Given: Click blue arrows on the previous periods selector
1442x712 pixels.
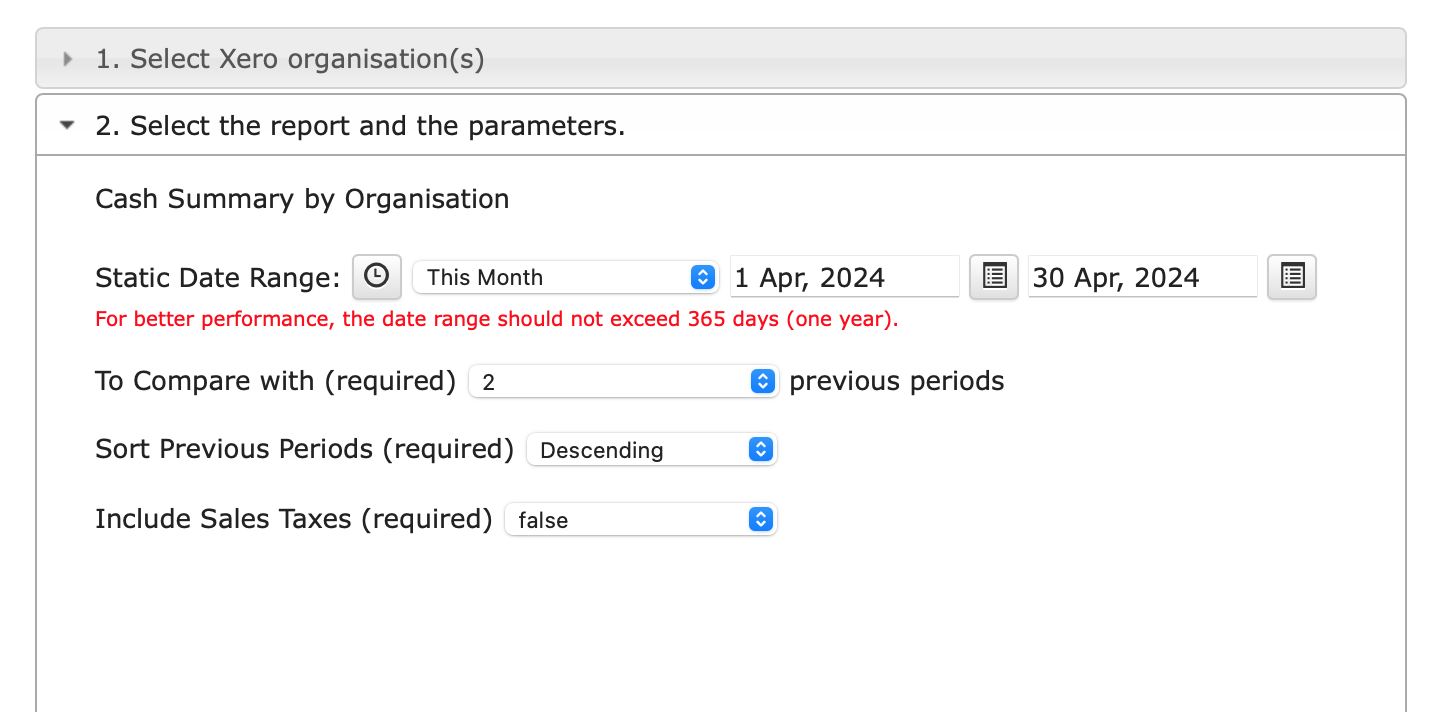Looking at the screenshot, I should coord(762,381).
